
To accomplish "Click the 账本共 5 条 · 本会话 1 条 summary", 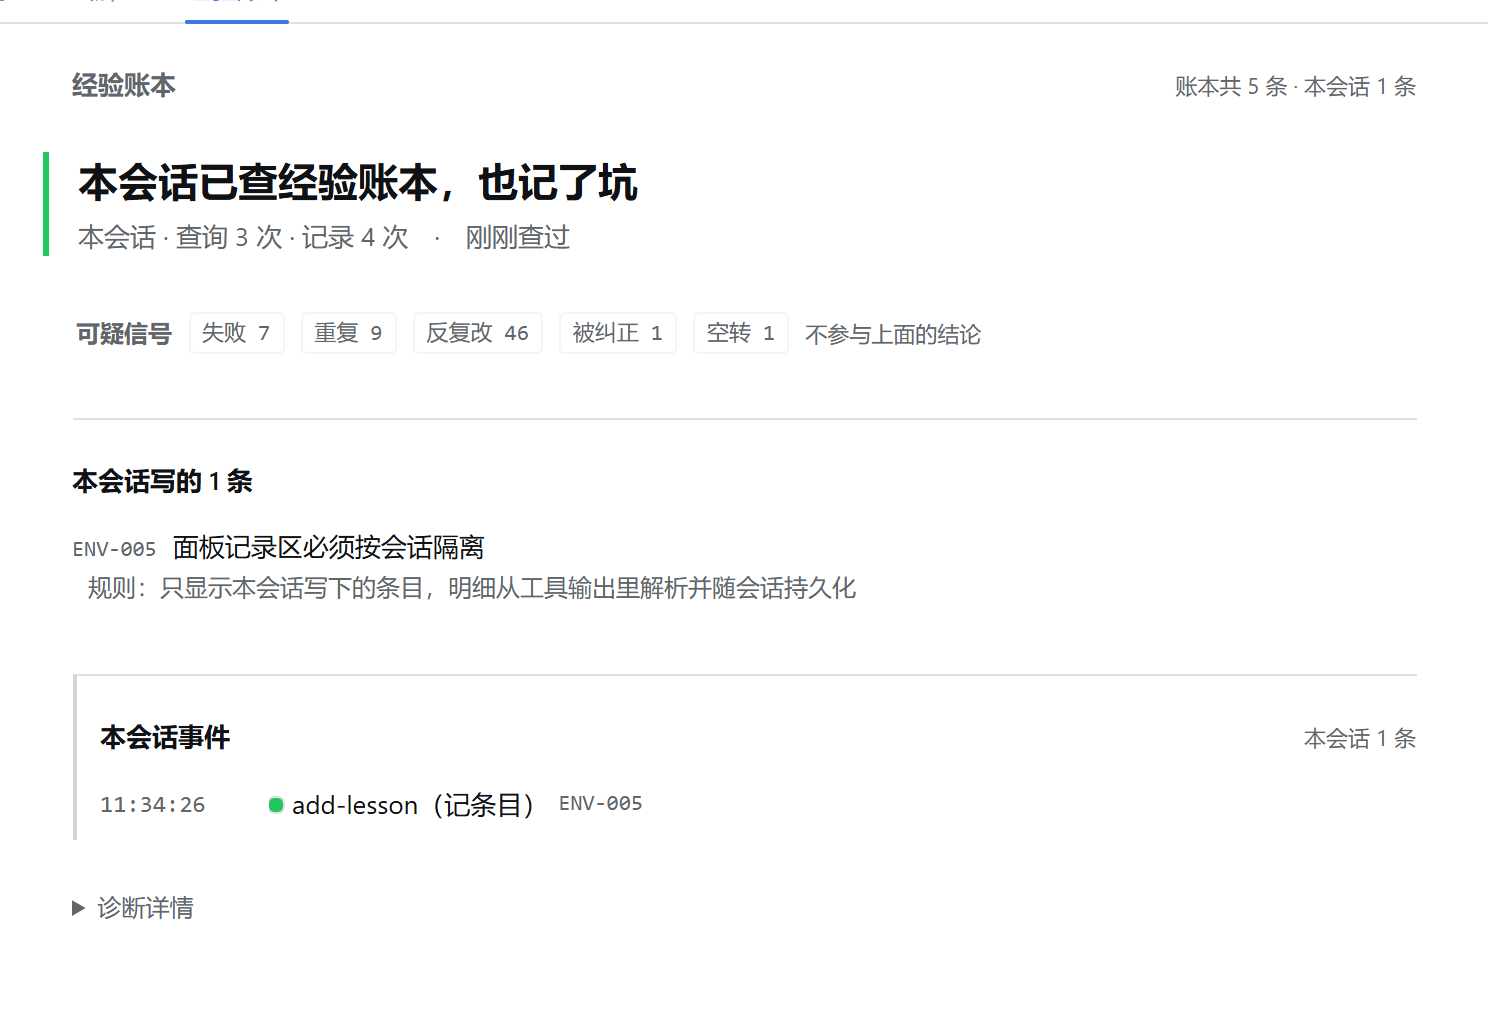I will point(1295,87).
